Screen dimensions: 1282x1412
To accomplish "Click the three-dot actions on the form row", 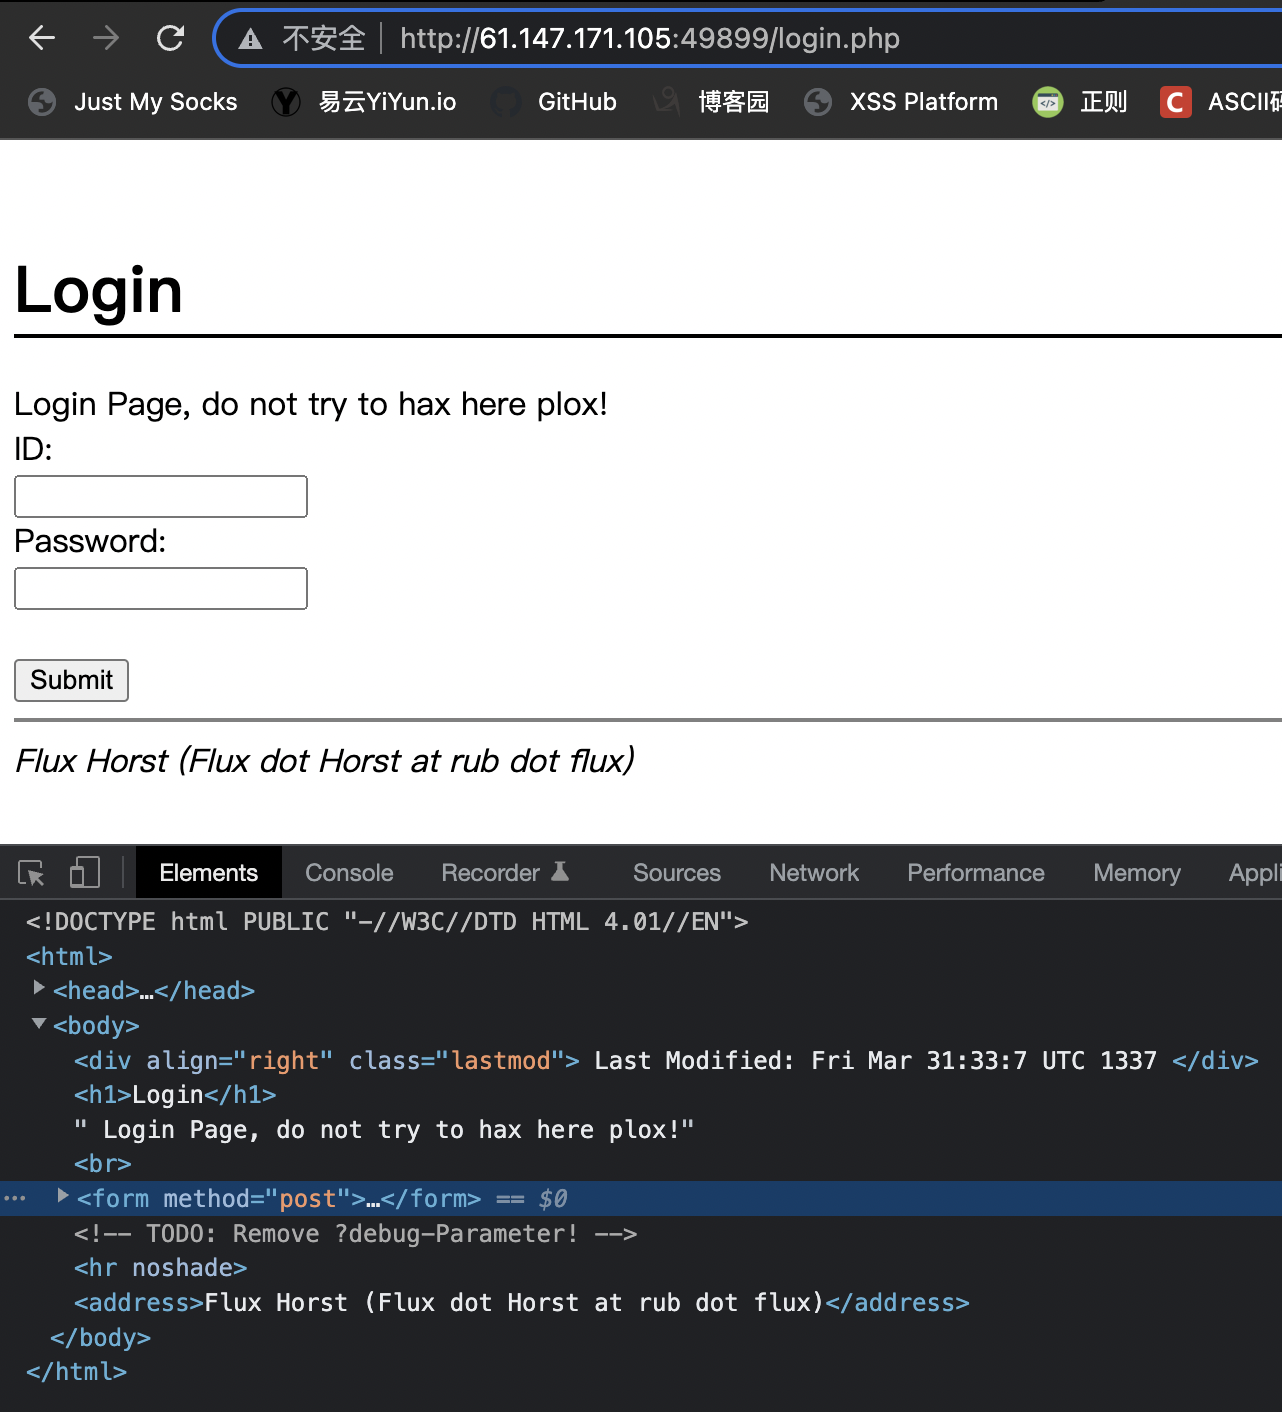I will click(x=15, y=1198).
